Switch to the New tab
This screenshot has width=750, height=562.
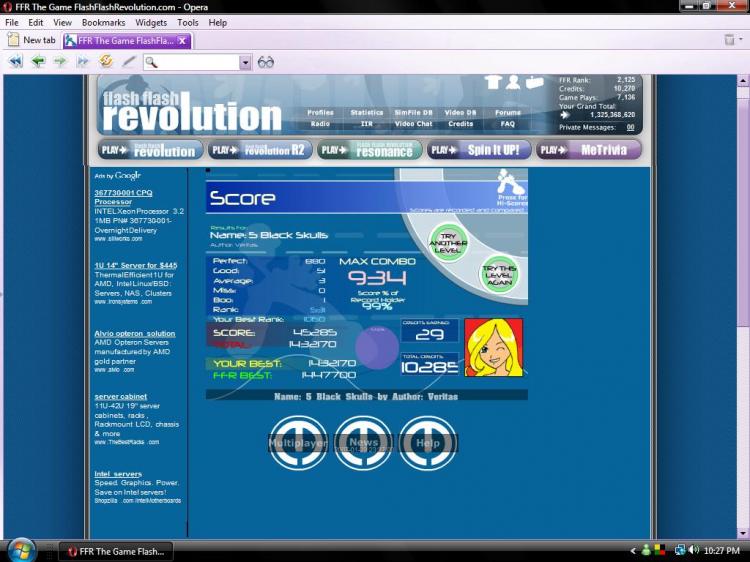click(31, 40)
